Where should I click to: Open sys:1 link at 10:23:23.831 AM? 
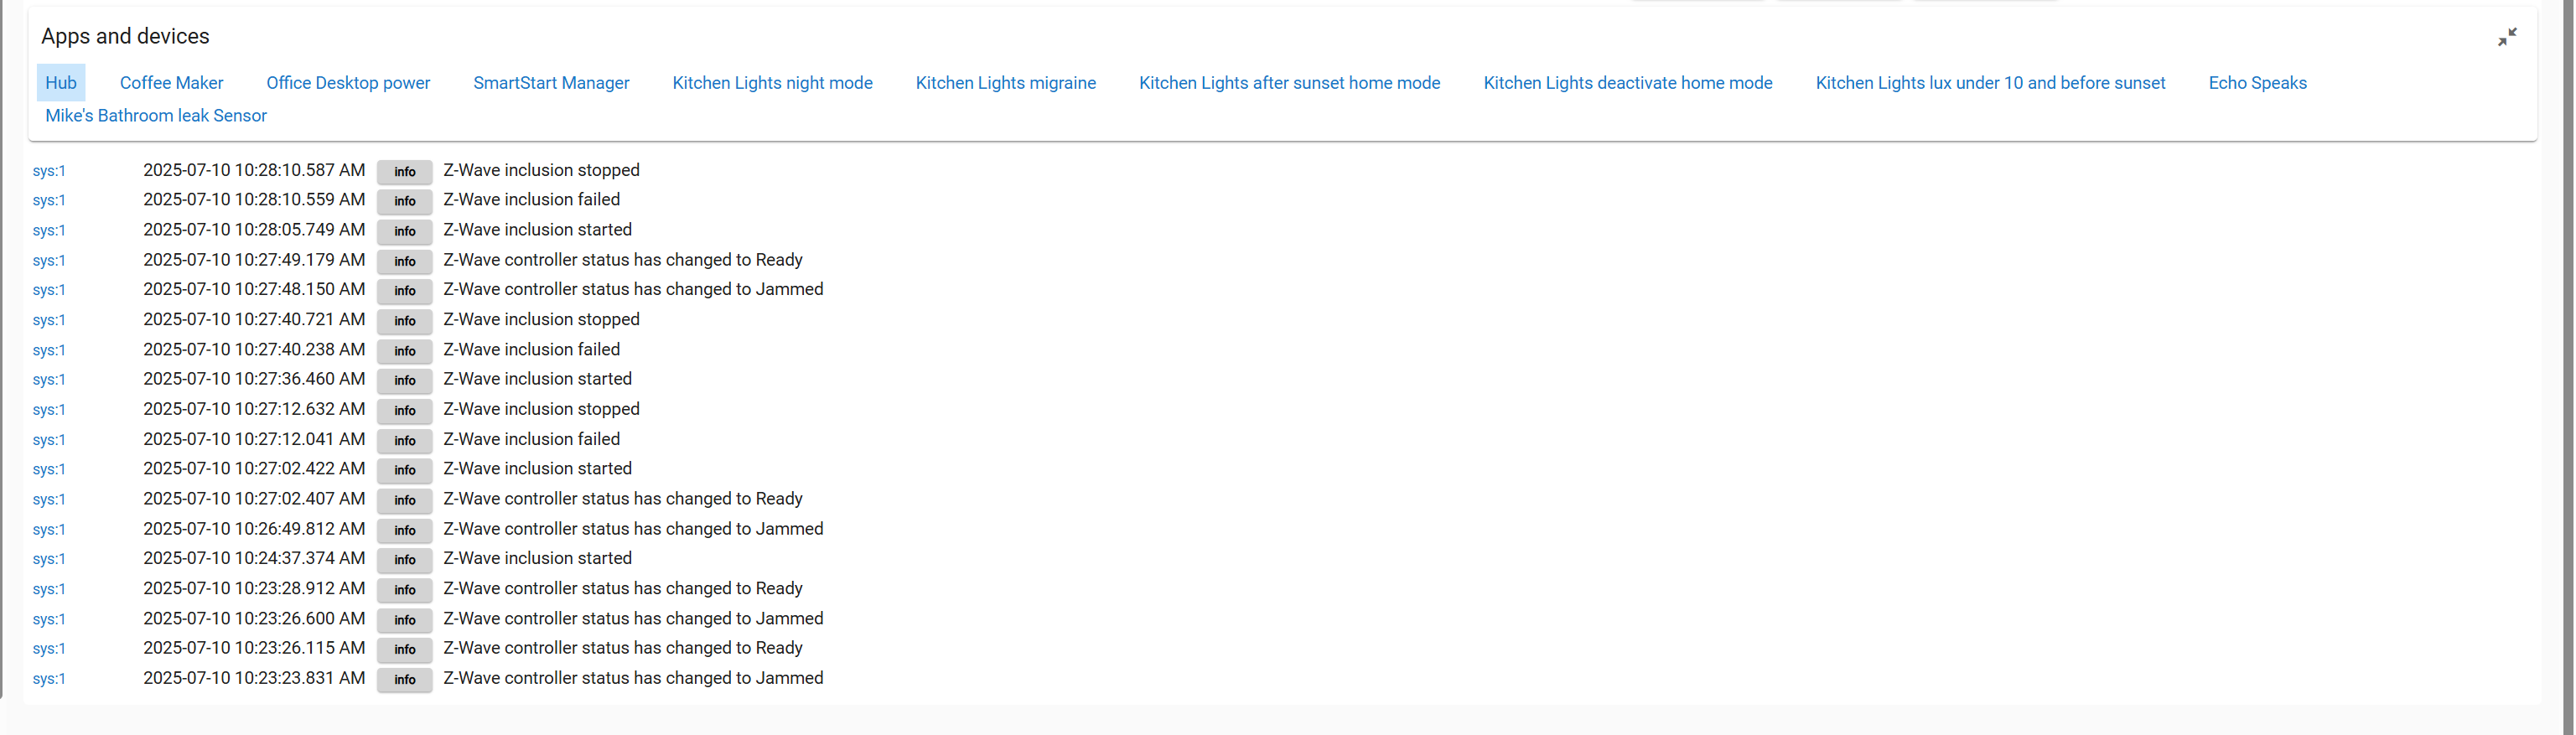coord(49,678)
